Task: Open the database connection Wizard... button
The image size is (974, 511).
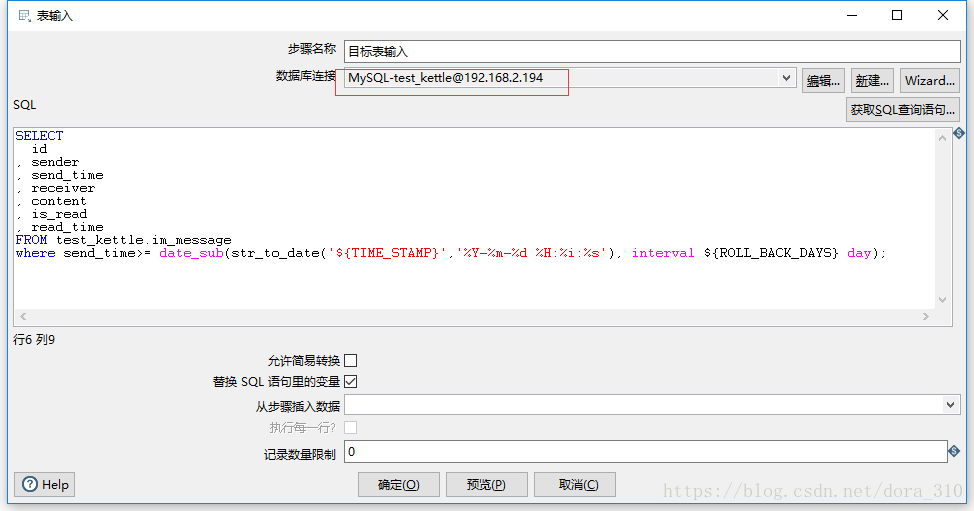Action: (929, 81)
